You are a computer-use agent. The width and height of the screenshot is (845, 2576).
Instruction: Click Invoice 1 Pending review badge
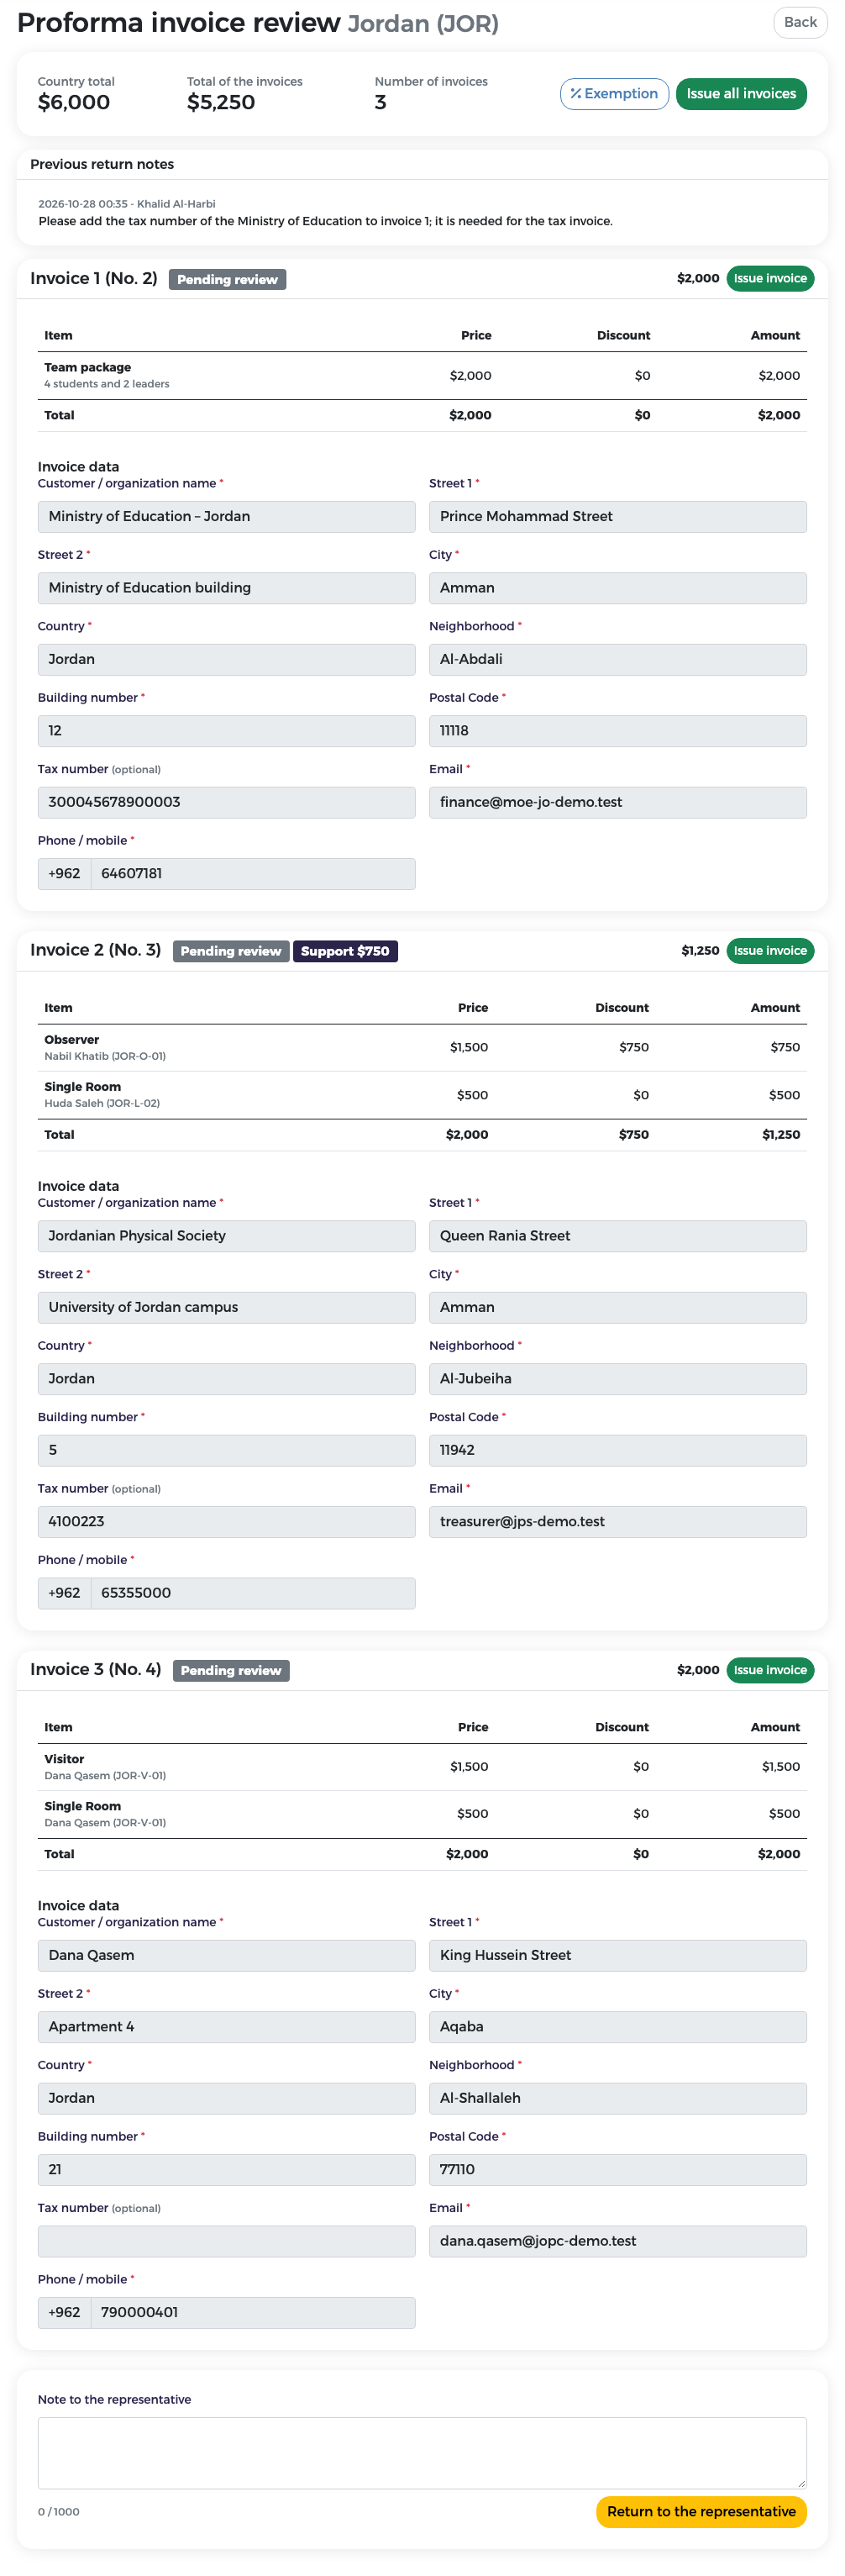click(227, 280)
